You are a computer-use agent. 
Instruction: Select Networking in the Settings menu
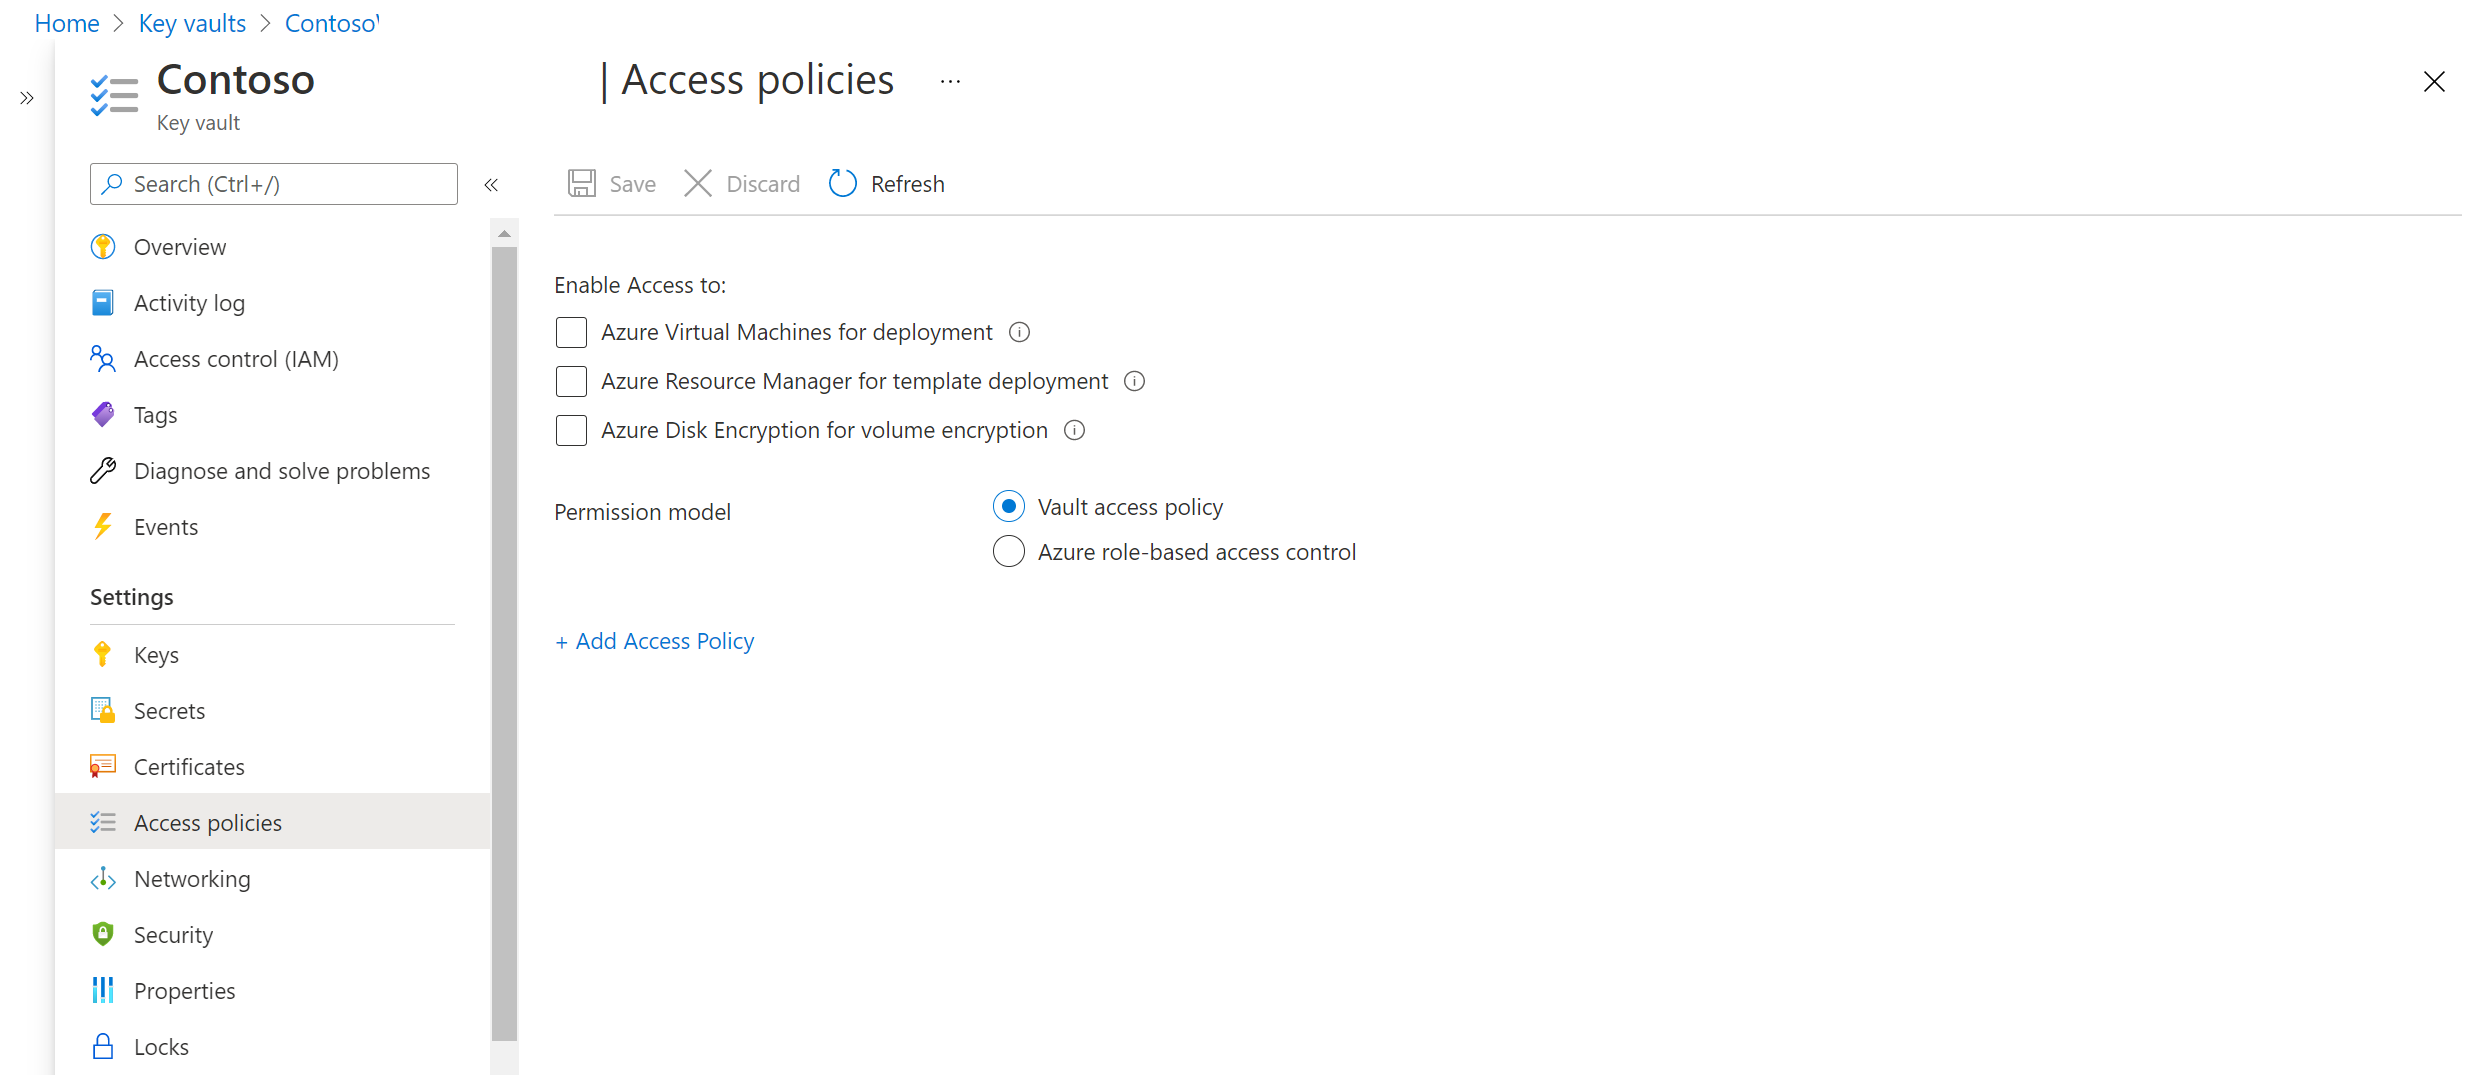(x=193, y=878)
